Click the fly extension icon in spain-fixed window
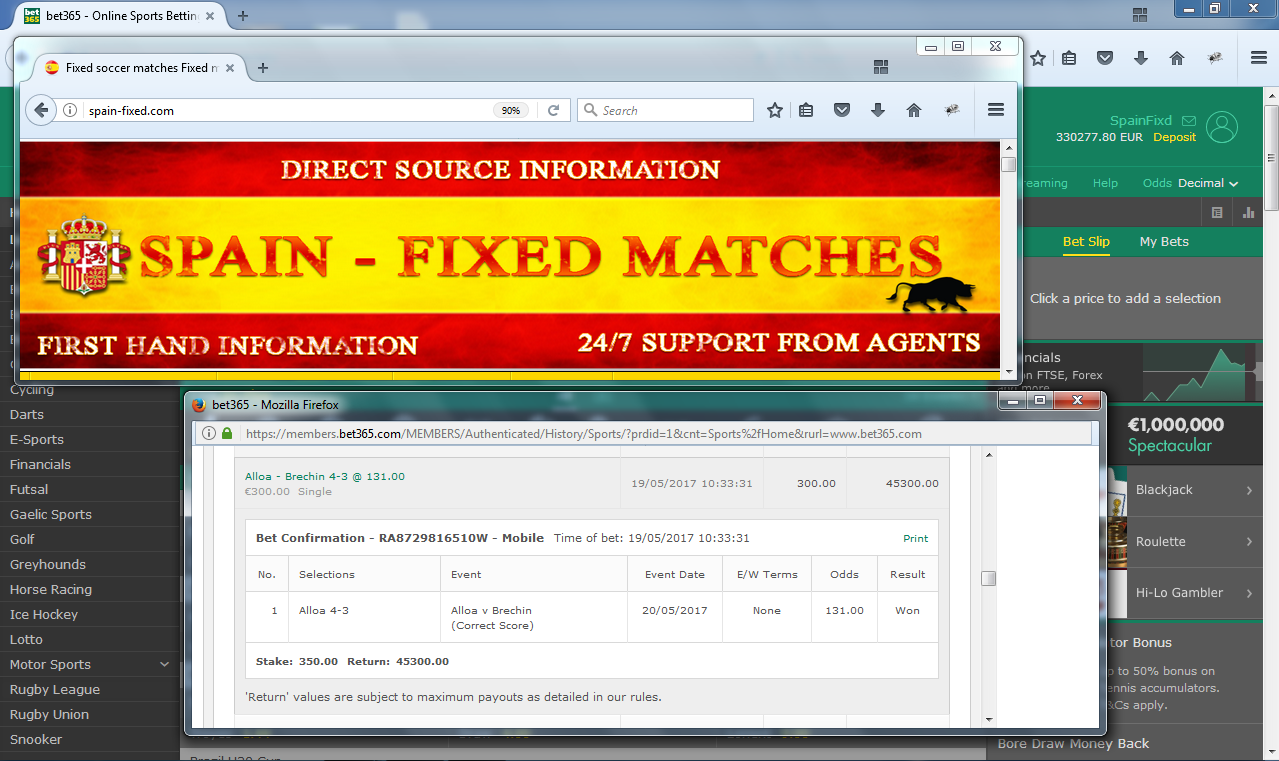Screen dimensions: 1279x761 (x=953, y=110)
